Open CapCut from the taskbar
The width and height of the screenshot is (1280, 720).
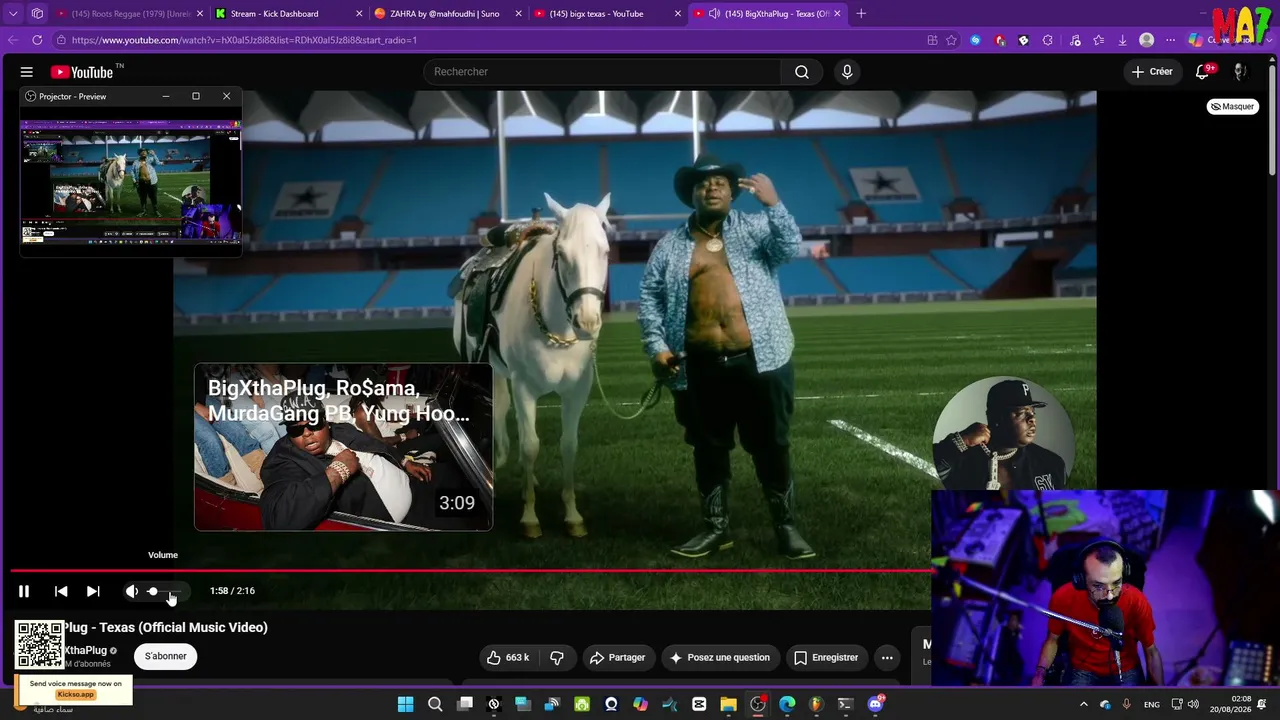(699, 704)
